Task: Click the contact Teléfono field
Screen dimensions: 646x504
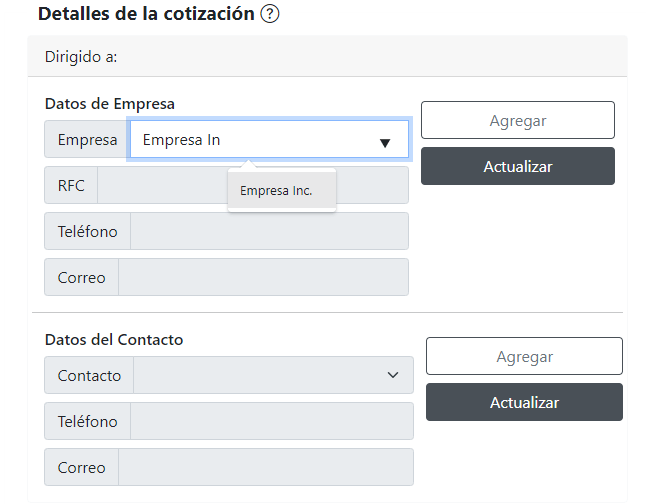Action: coord(271,421)
